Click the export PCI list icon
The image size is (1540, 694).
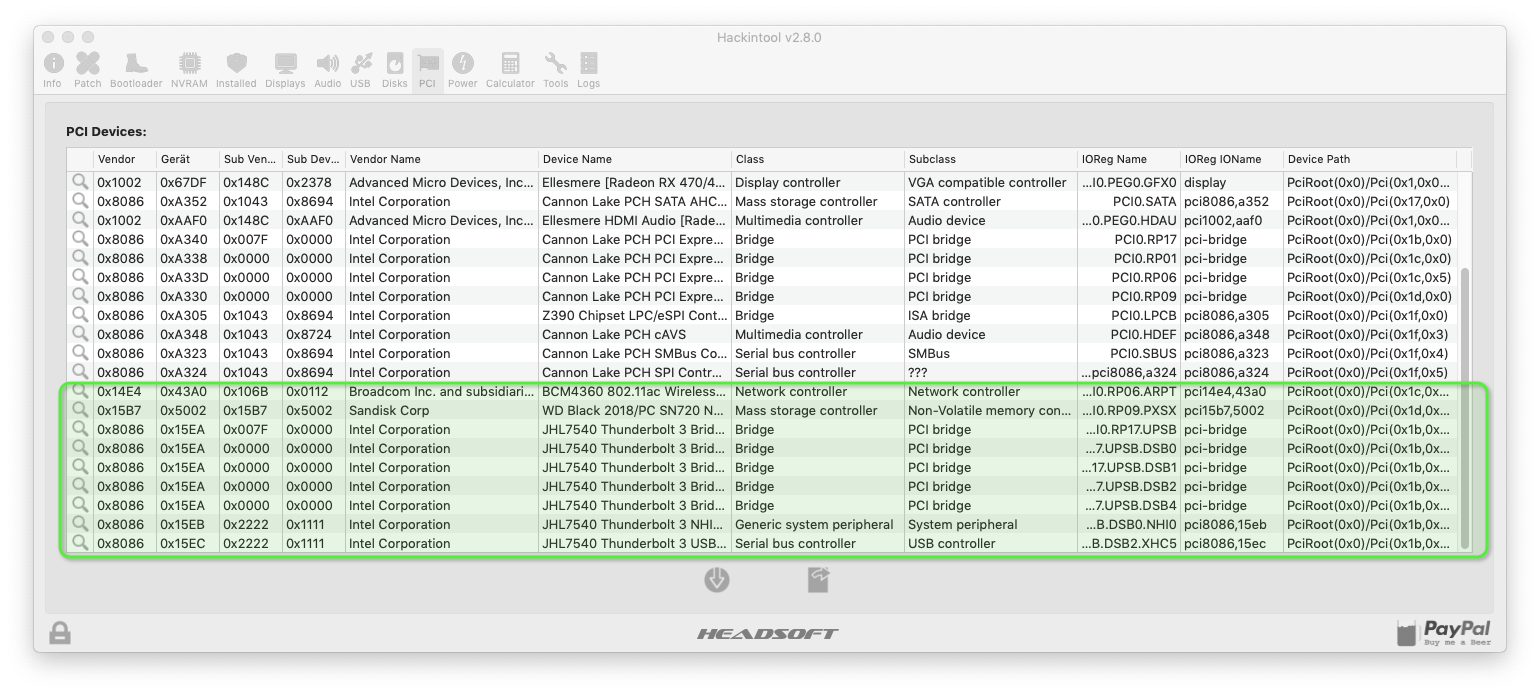[819, 580]
